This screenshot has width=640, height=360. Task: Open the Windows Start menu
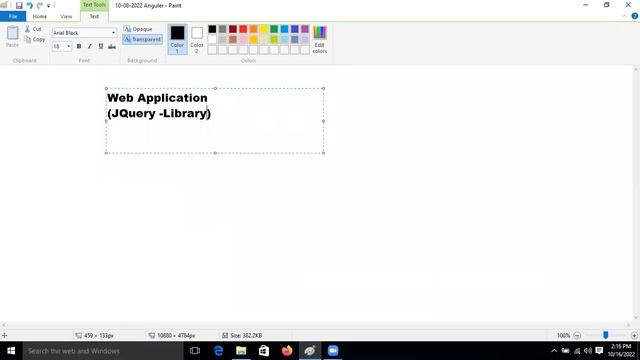[11, 351]
